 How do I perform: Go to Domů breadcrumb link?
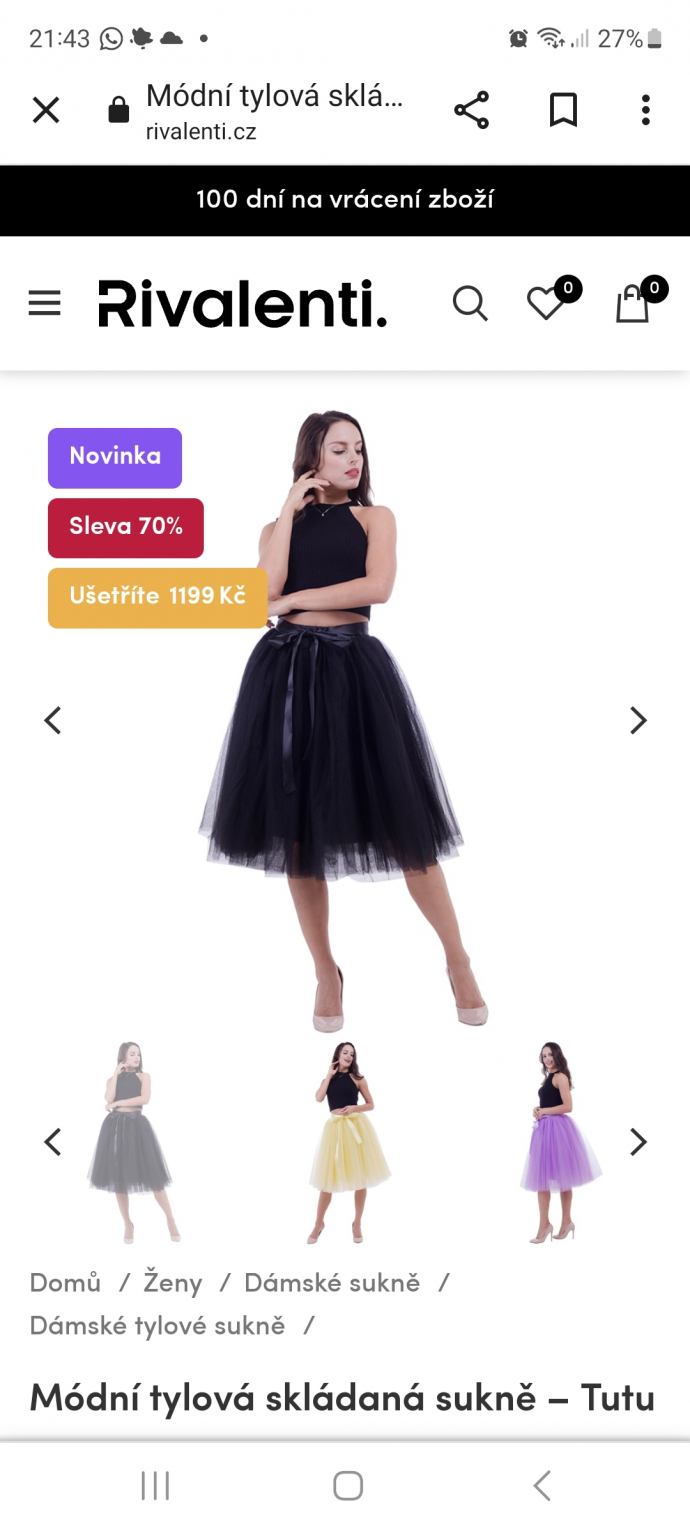65,1282
